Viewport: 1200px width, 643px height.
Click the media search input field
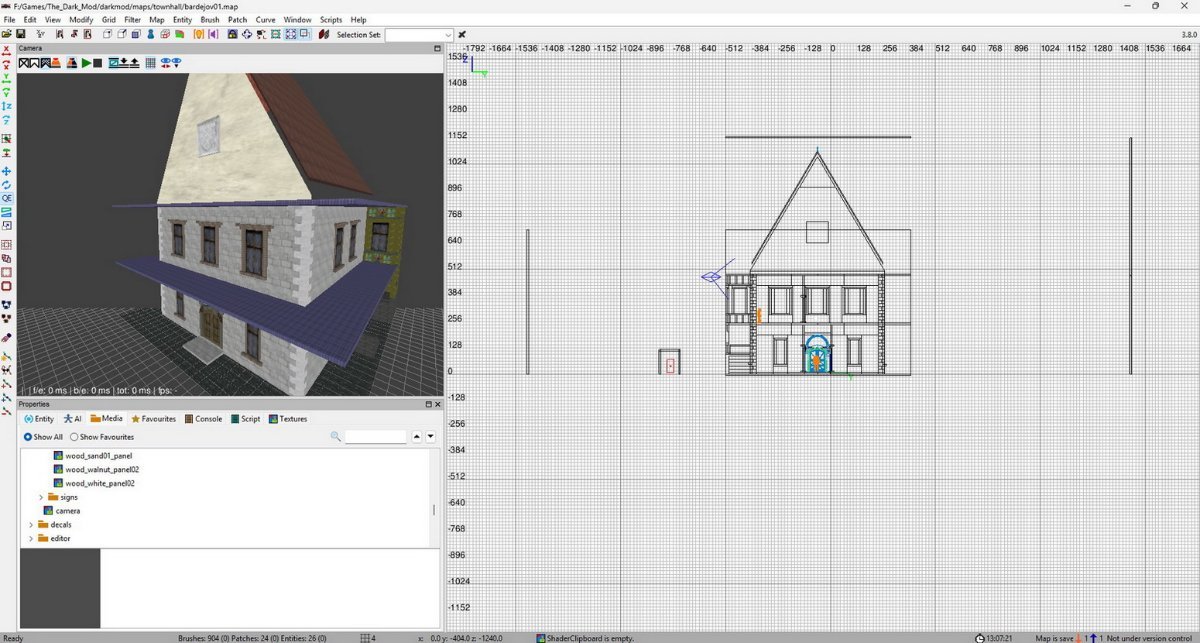376,437
